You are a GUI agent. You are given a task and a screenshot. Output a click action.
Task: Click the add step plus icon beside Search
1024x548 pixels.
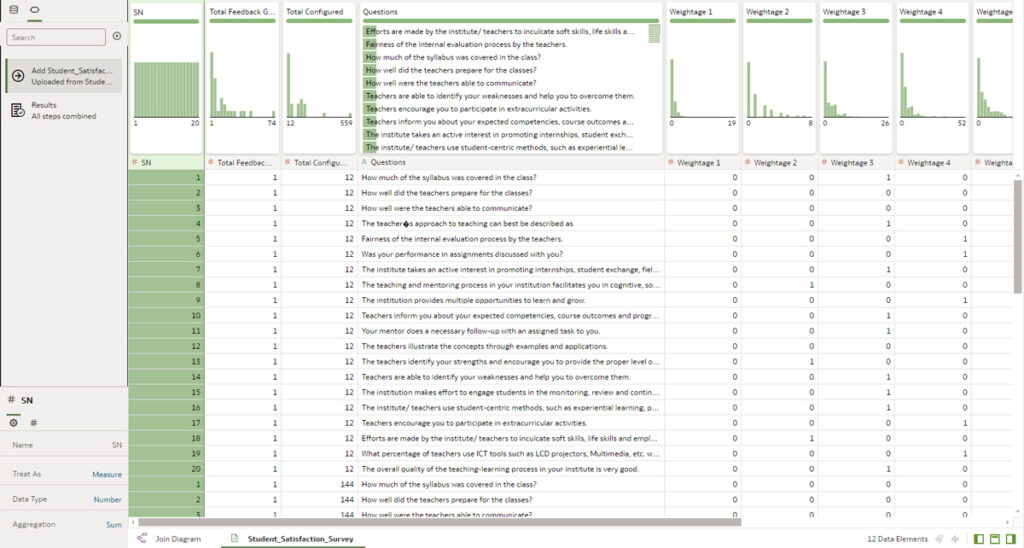[x=117, y=37]
